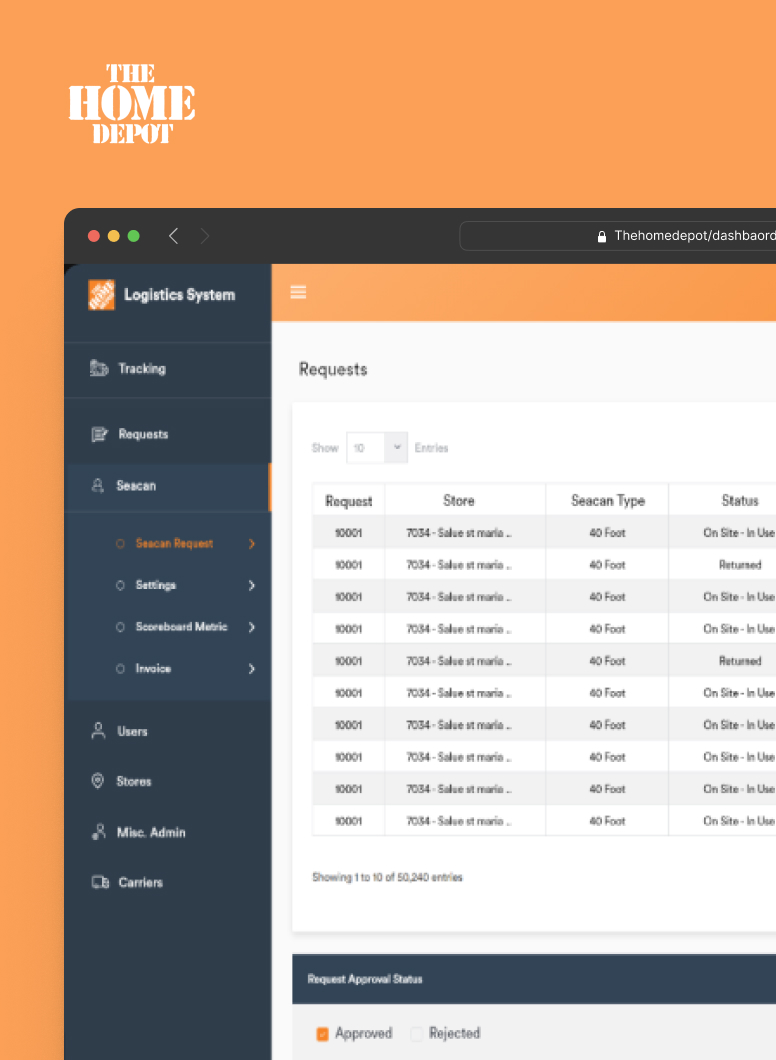
Task: Expand Scoreboard Metric chevron
Action: [251, 627]
